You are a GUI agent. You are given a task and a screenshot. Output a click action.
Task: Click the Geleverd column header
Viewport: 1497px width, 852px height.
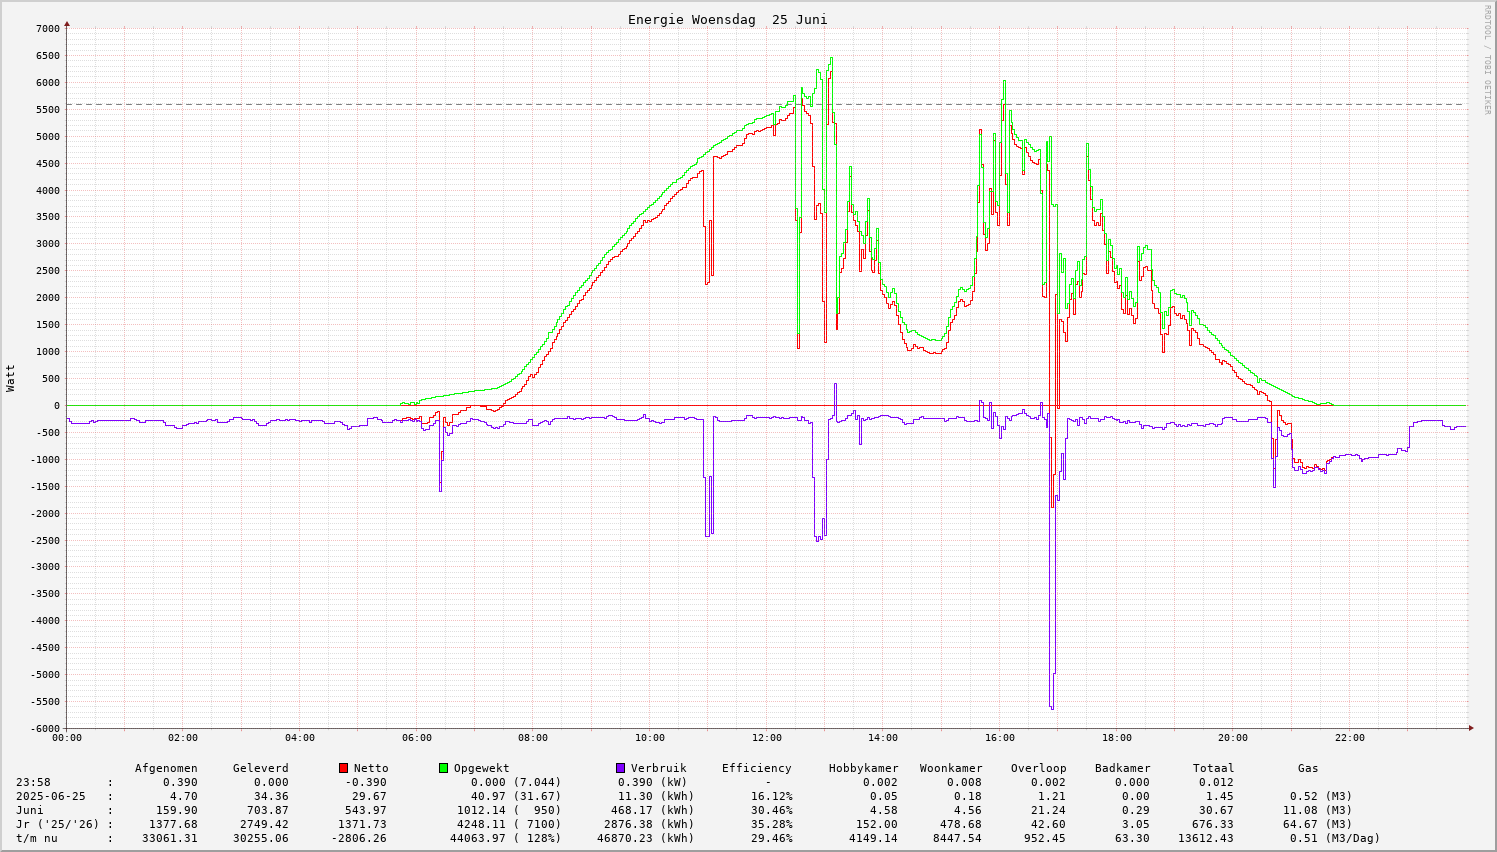tap(260, 768)
